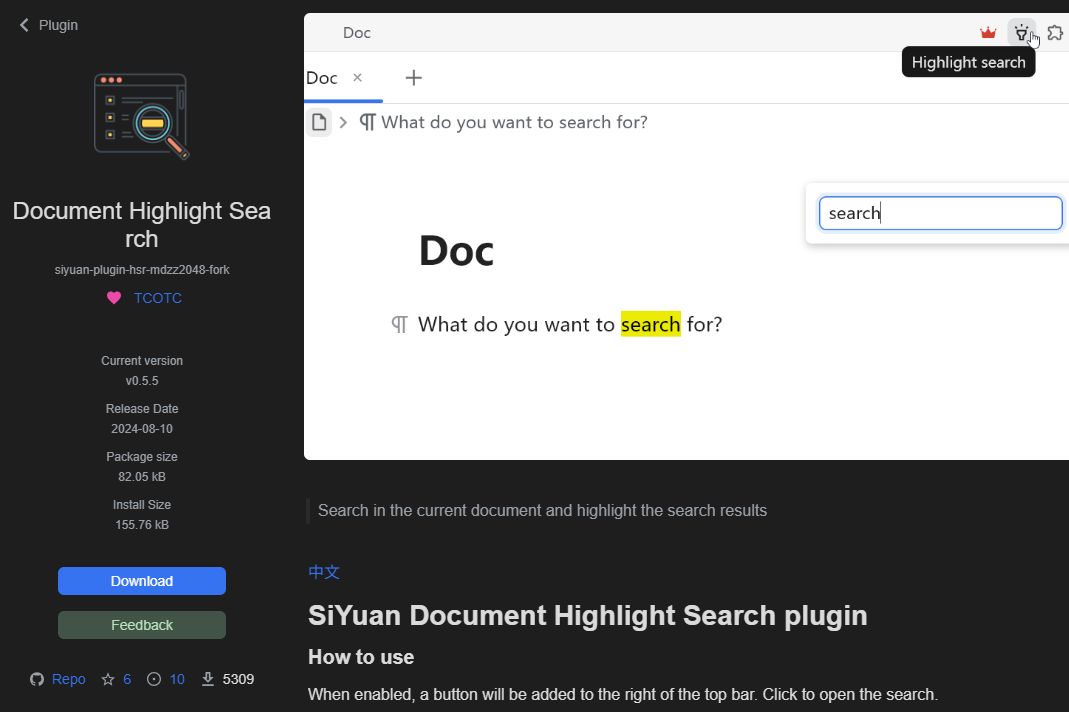1069x712 pixels.
Task: Click the puzzle-piece plugin icon
Action: (x=1054, y=33)
